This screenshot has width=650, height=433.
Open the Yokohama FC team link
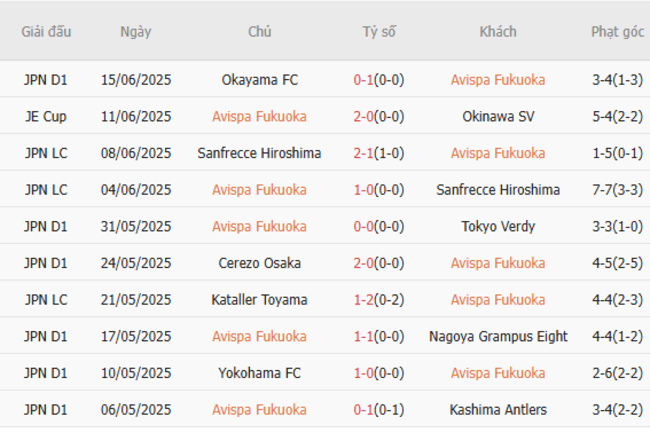(259, 373)
